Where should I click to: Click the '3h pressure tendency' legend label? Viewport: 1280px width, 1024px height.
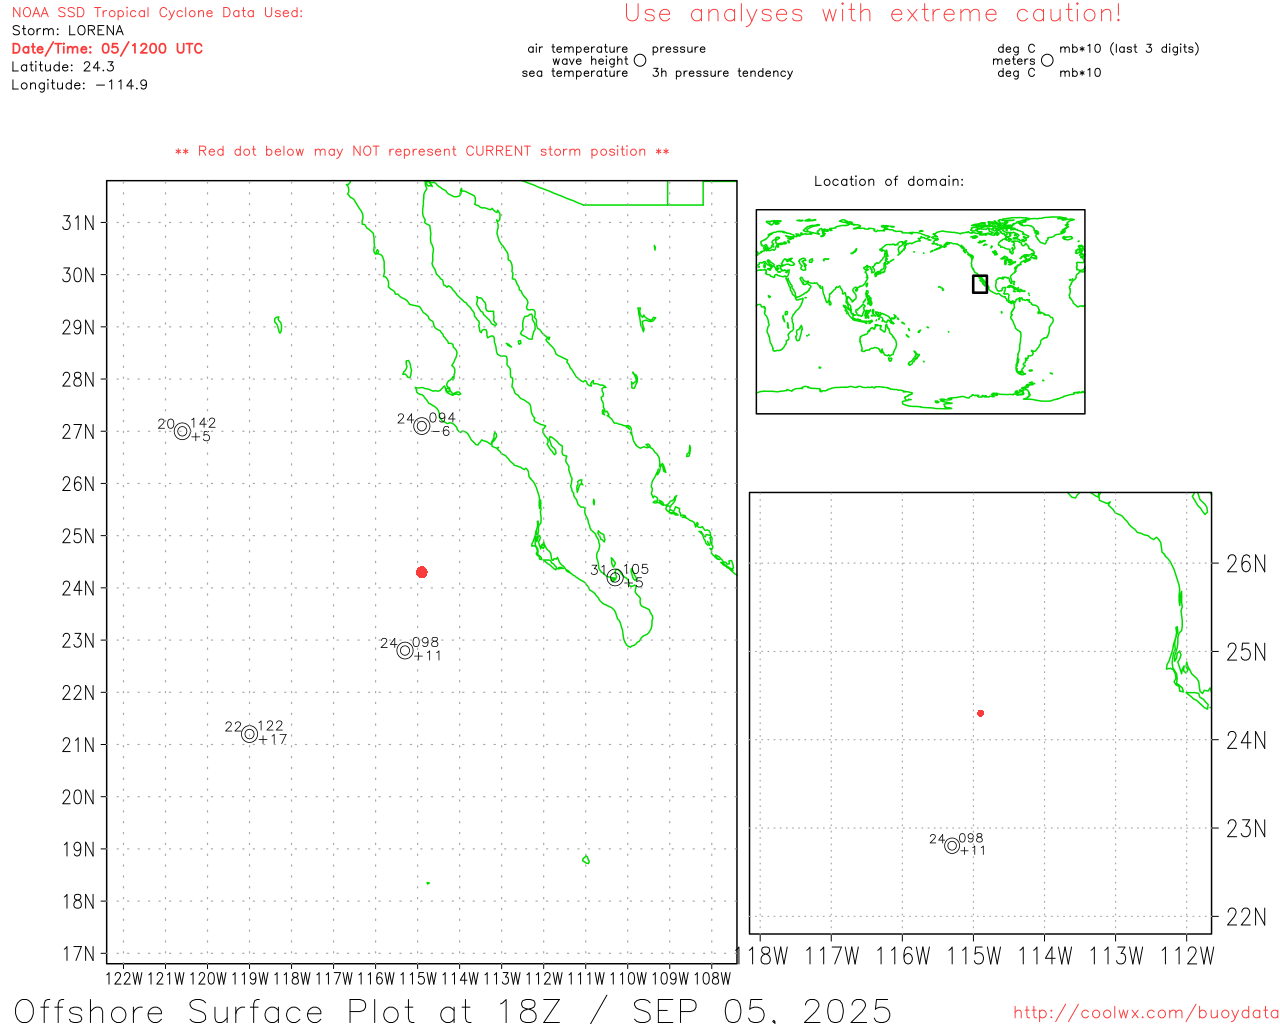coord(722,73)
